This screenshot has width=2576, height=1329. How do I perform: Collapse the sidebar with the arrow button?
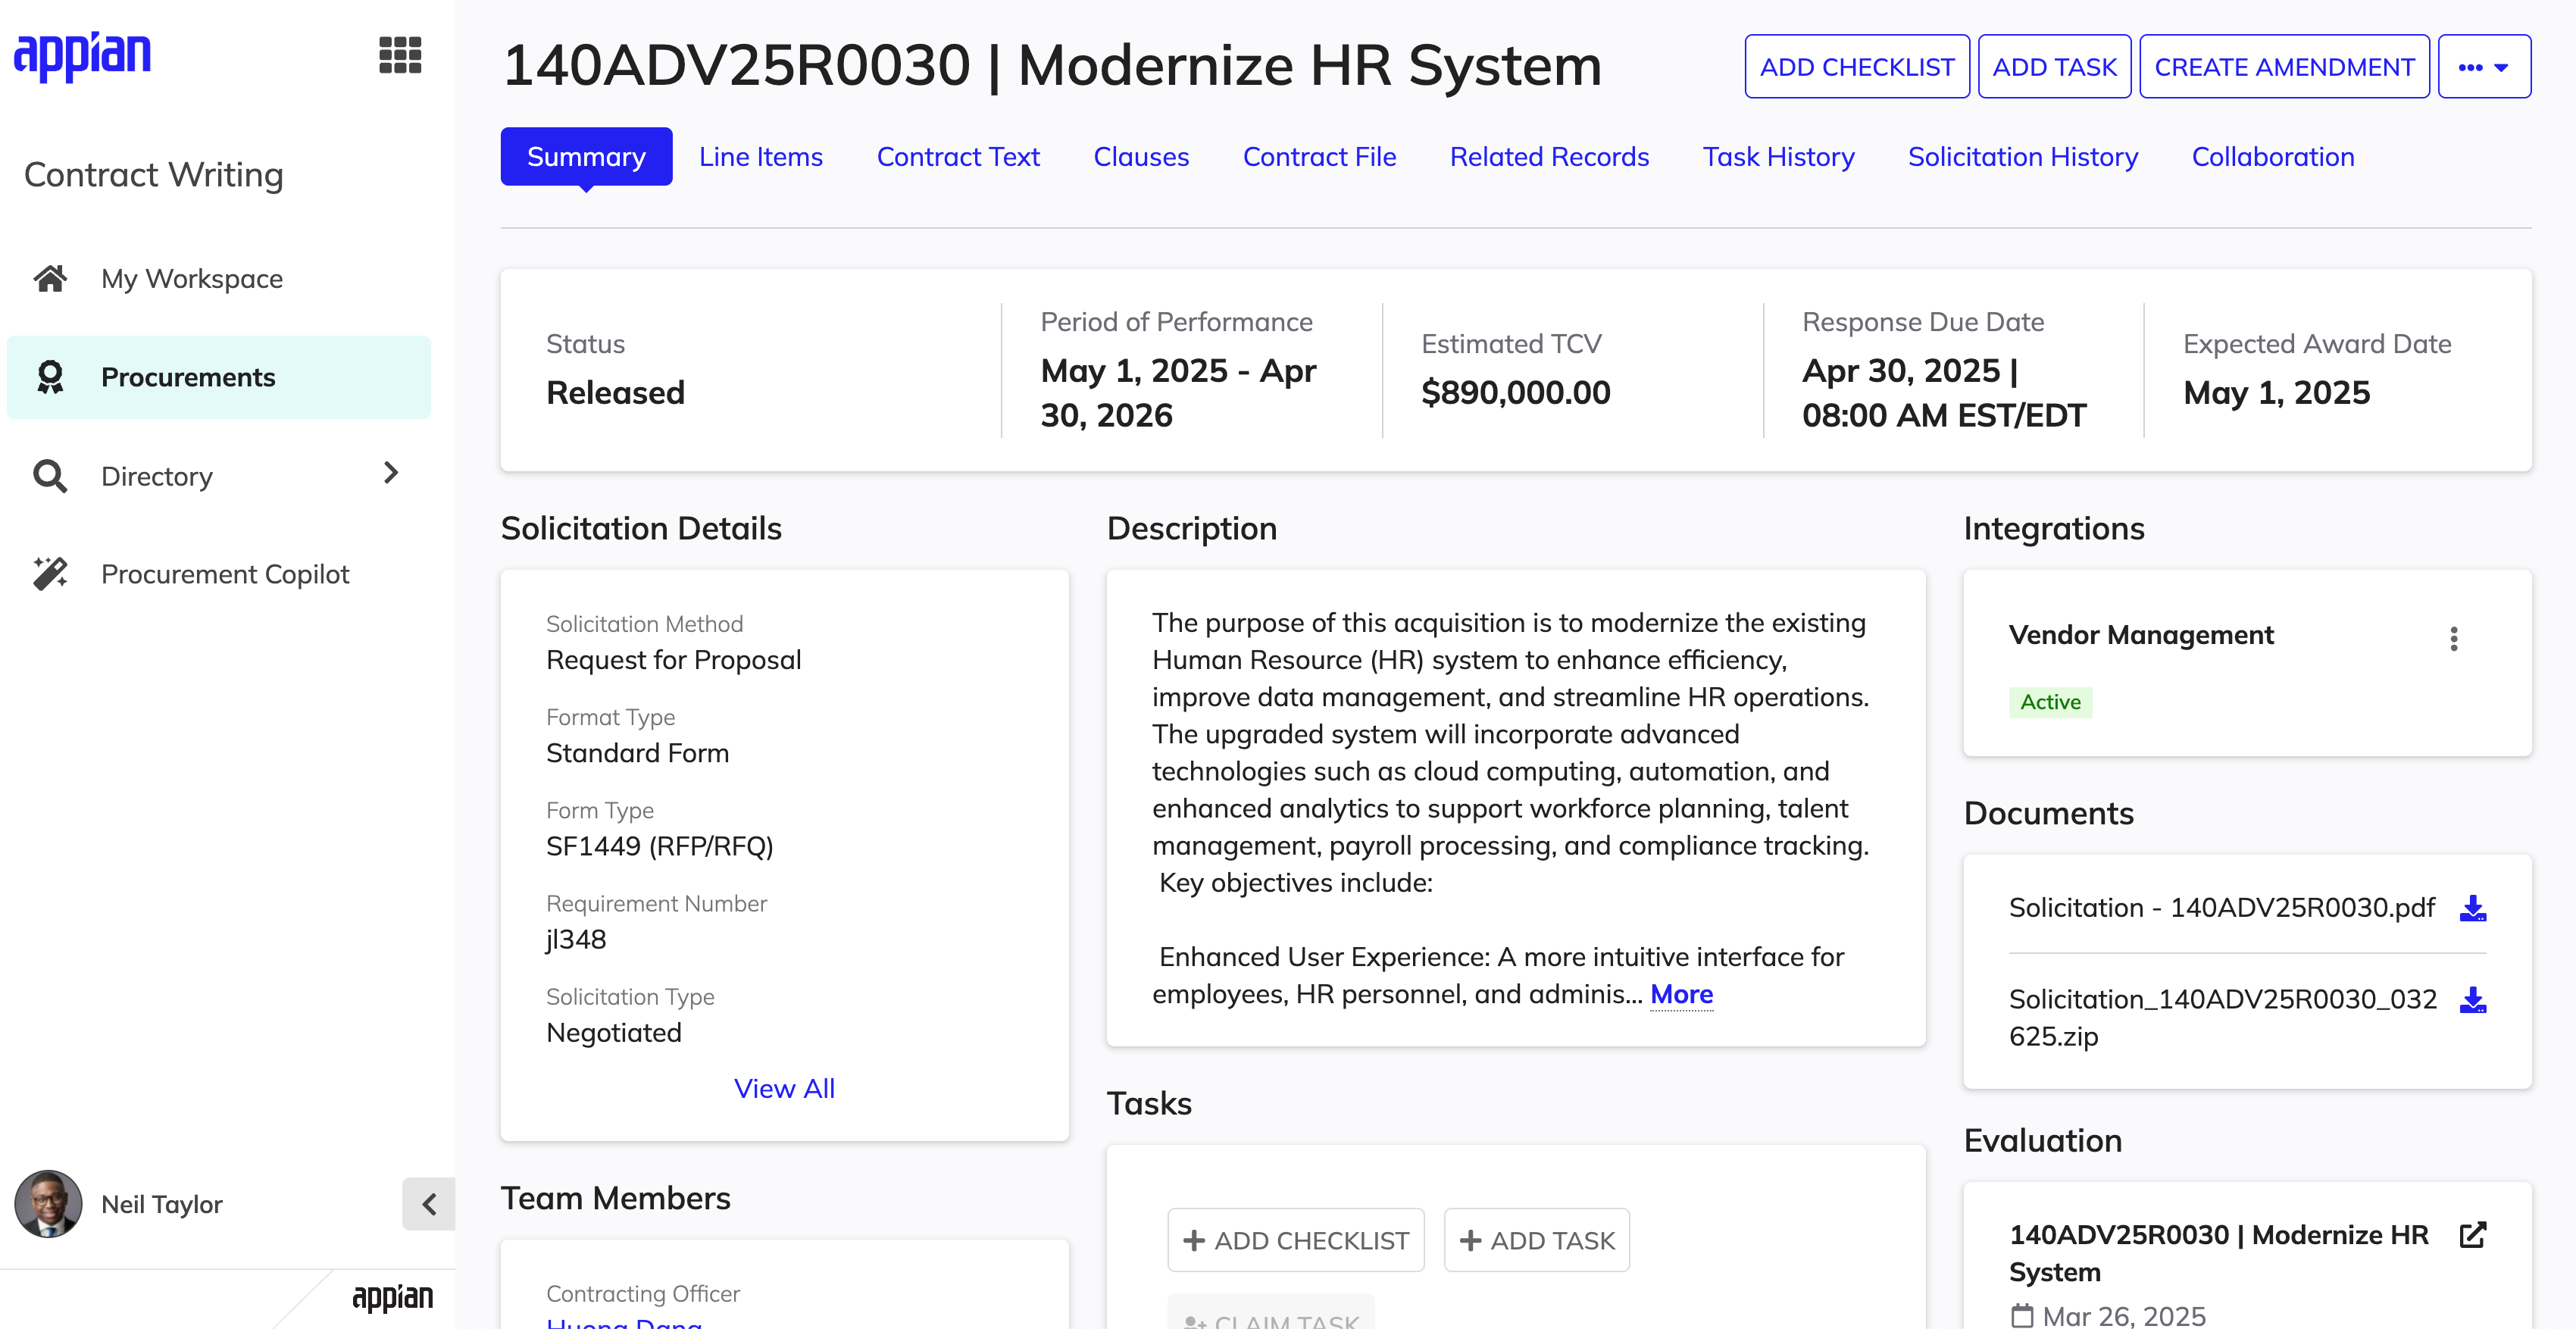coord(429,1204)
